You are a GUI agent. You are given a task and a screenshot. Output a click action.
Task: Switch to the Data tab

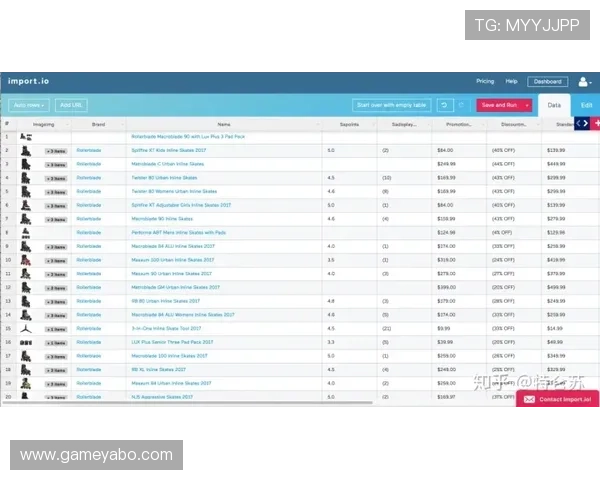point(555,104)
